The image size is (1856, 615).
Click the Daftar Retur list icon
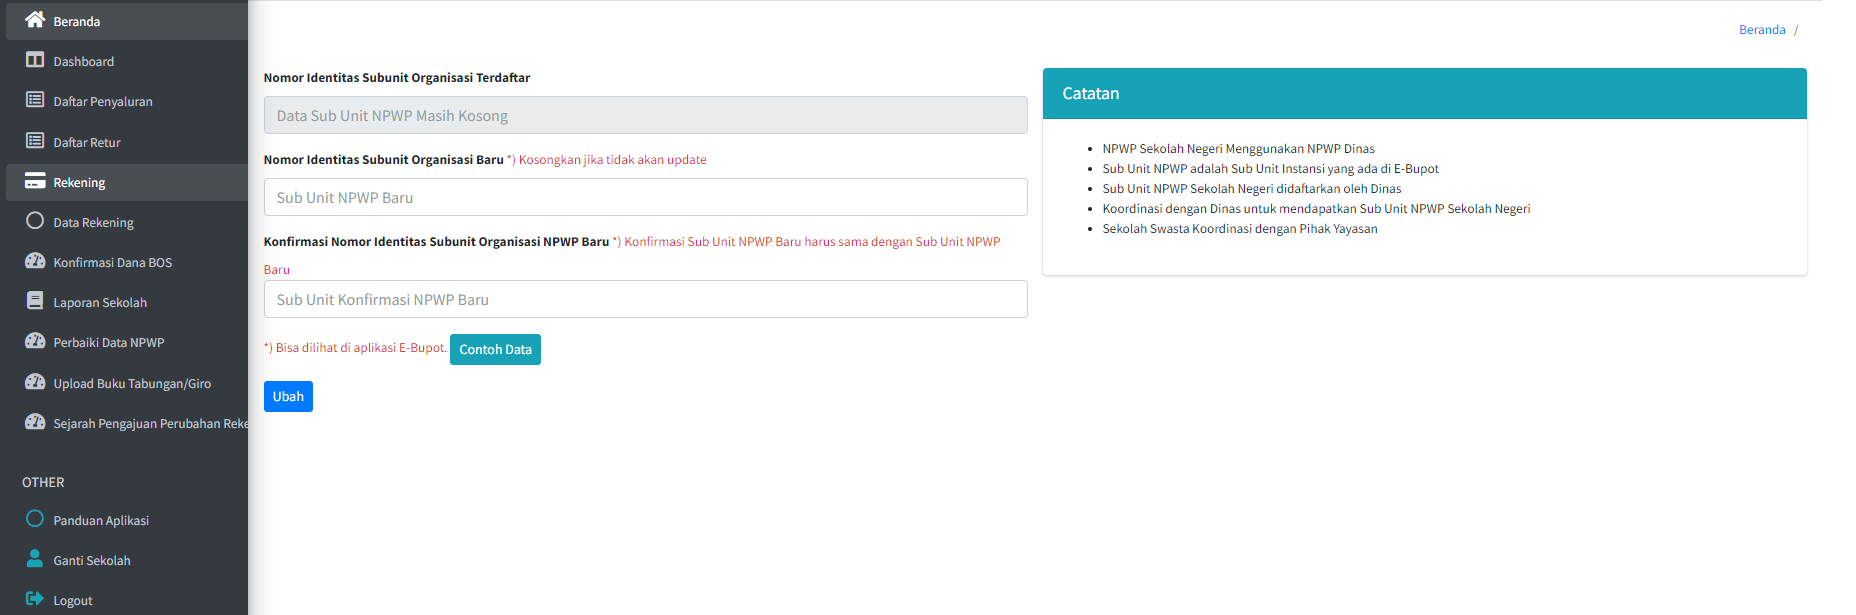tap(35, 141)
